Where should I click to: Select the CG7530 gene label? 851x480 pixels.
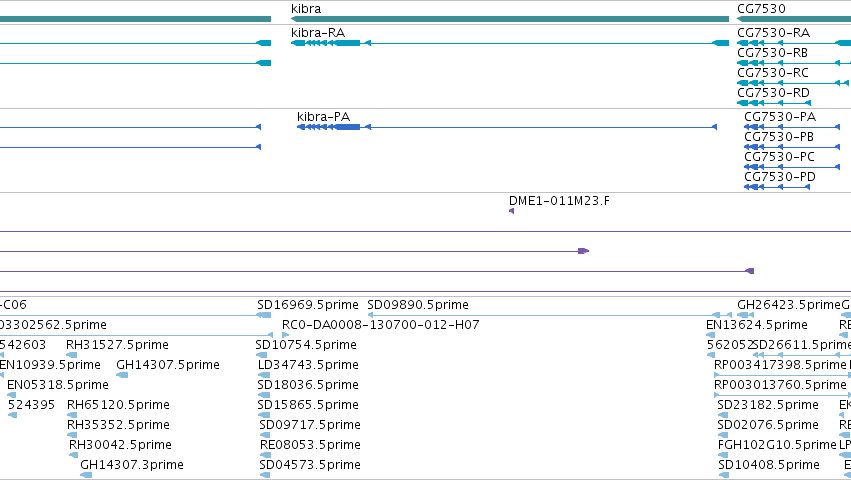click(761, 9)
